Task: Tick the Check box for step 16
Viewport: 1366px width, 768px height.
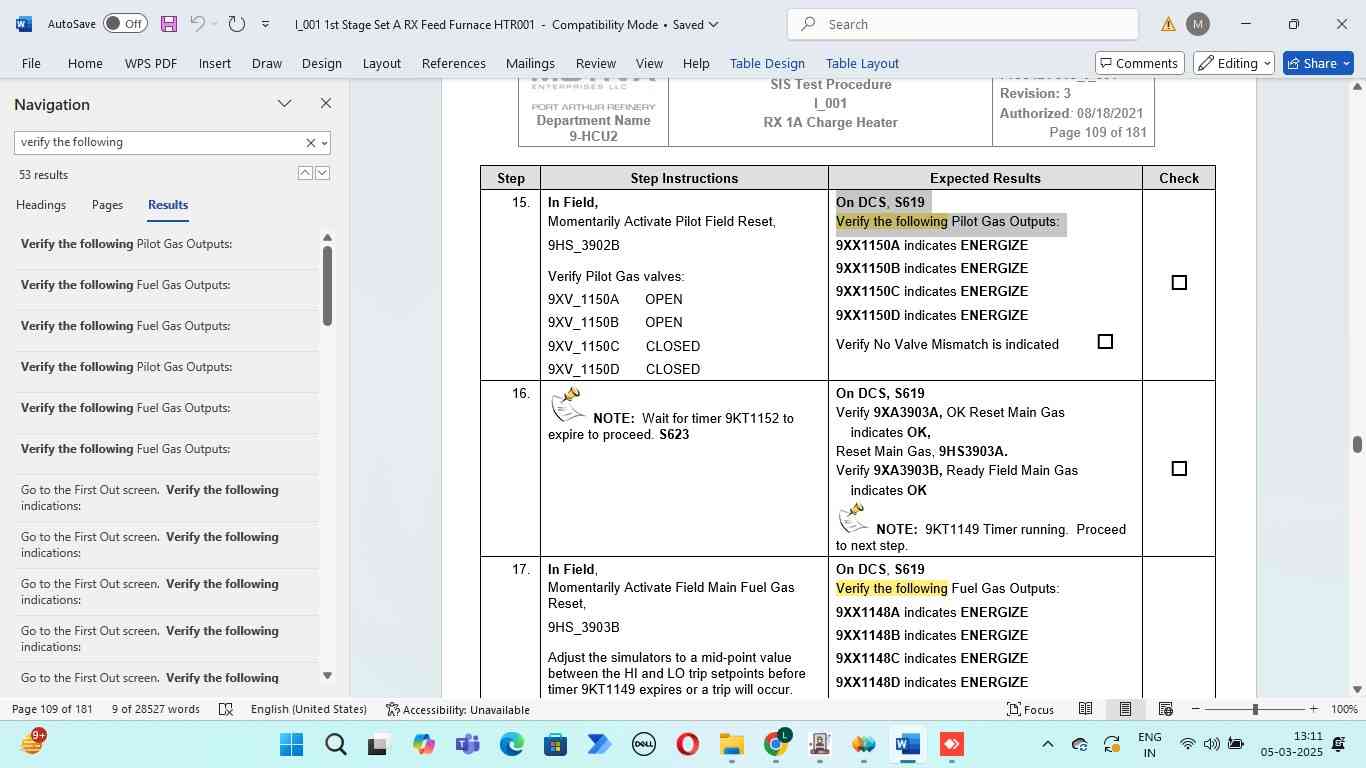Action: point(1179,469)
